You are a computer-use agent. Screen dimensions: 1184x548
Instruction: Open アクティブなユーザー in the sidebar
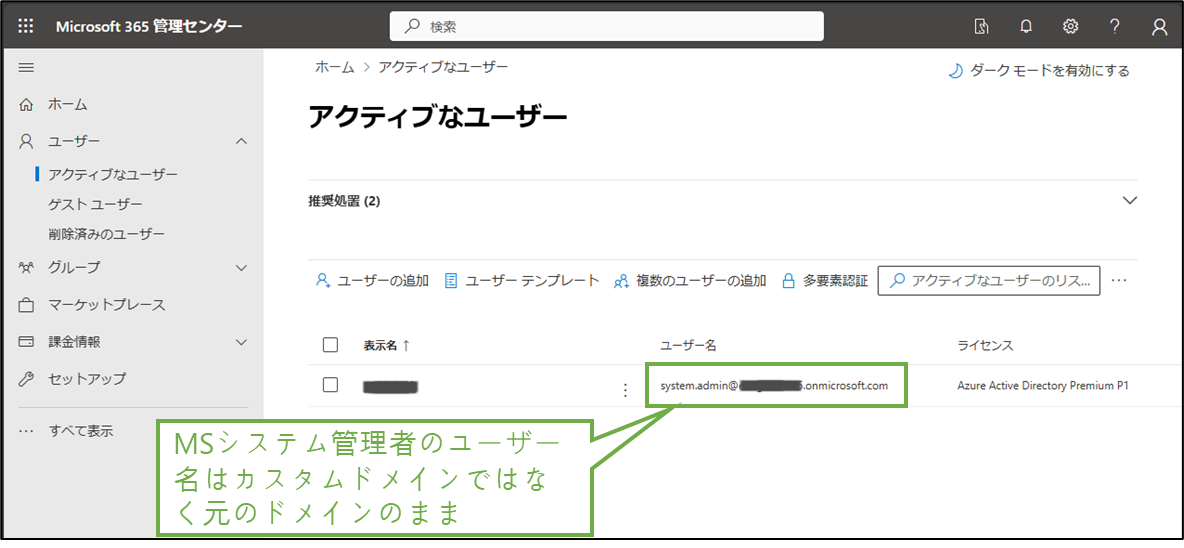(x=113, y=175)
